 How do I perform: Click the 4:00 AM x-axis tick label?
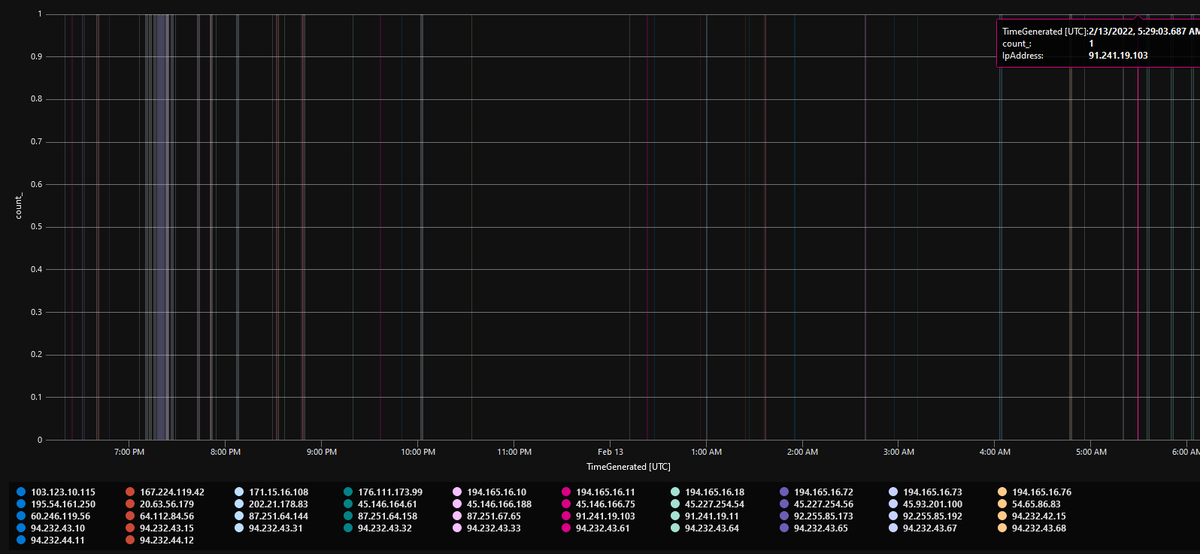click(x=995, y=453)
